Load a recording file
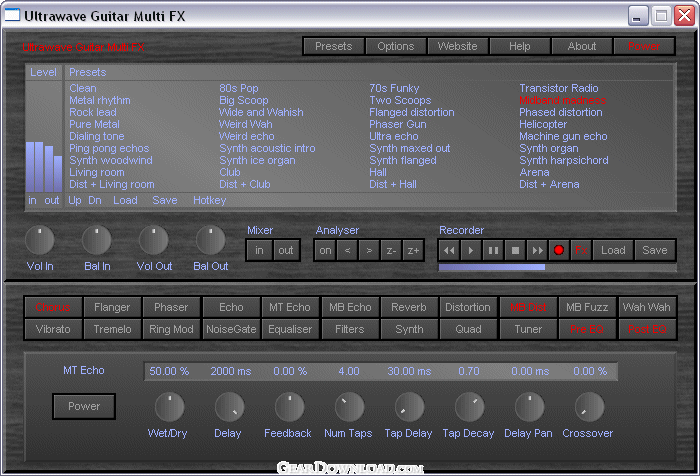 pos(613,251)
